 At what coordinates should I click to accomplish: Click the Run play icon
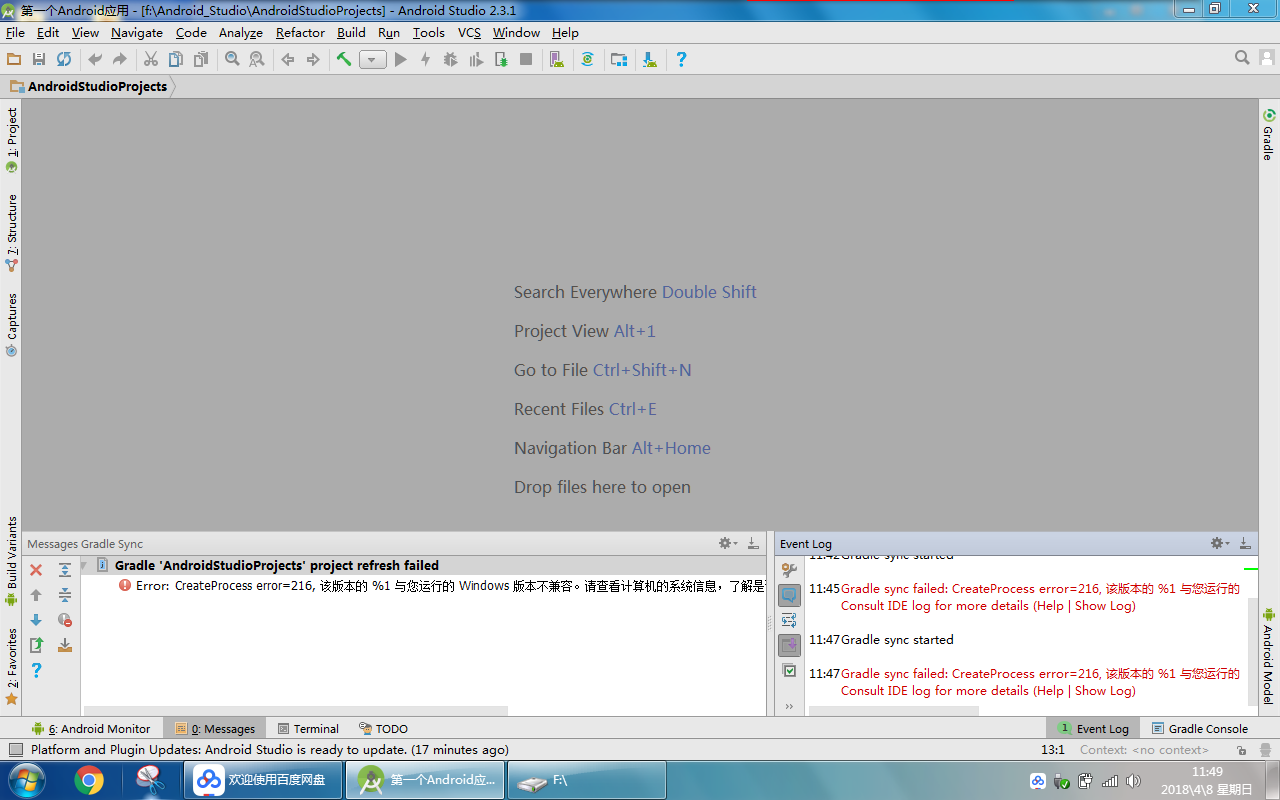[401, 60]
